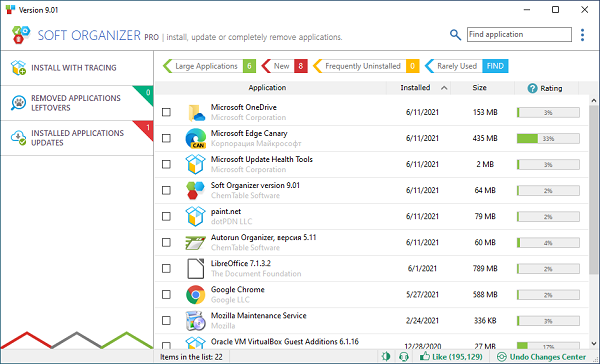600x364 pixels.
Task: Click the Install with Tracing box icon
Action: coord(18,68)
